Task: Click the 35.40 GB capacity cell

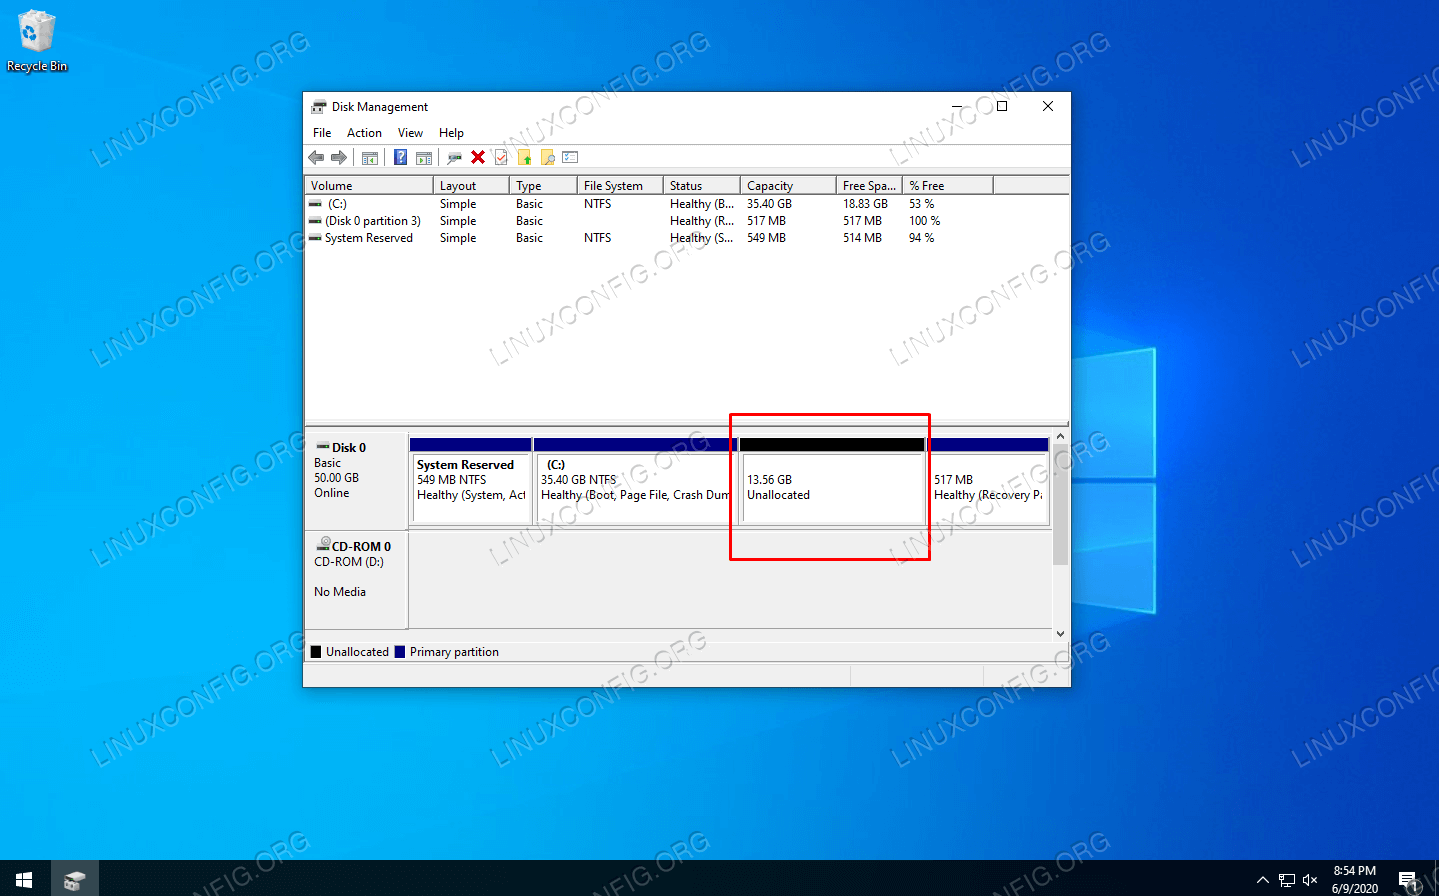Action: tap(769, 203)
